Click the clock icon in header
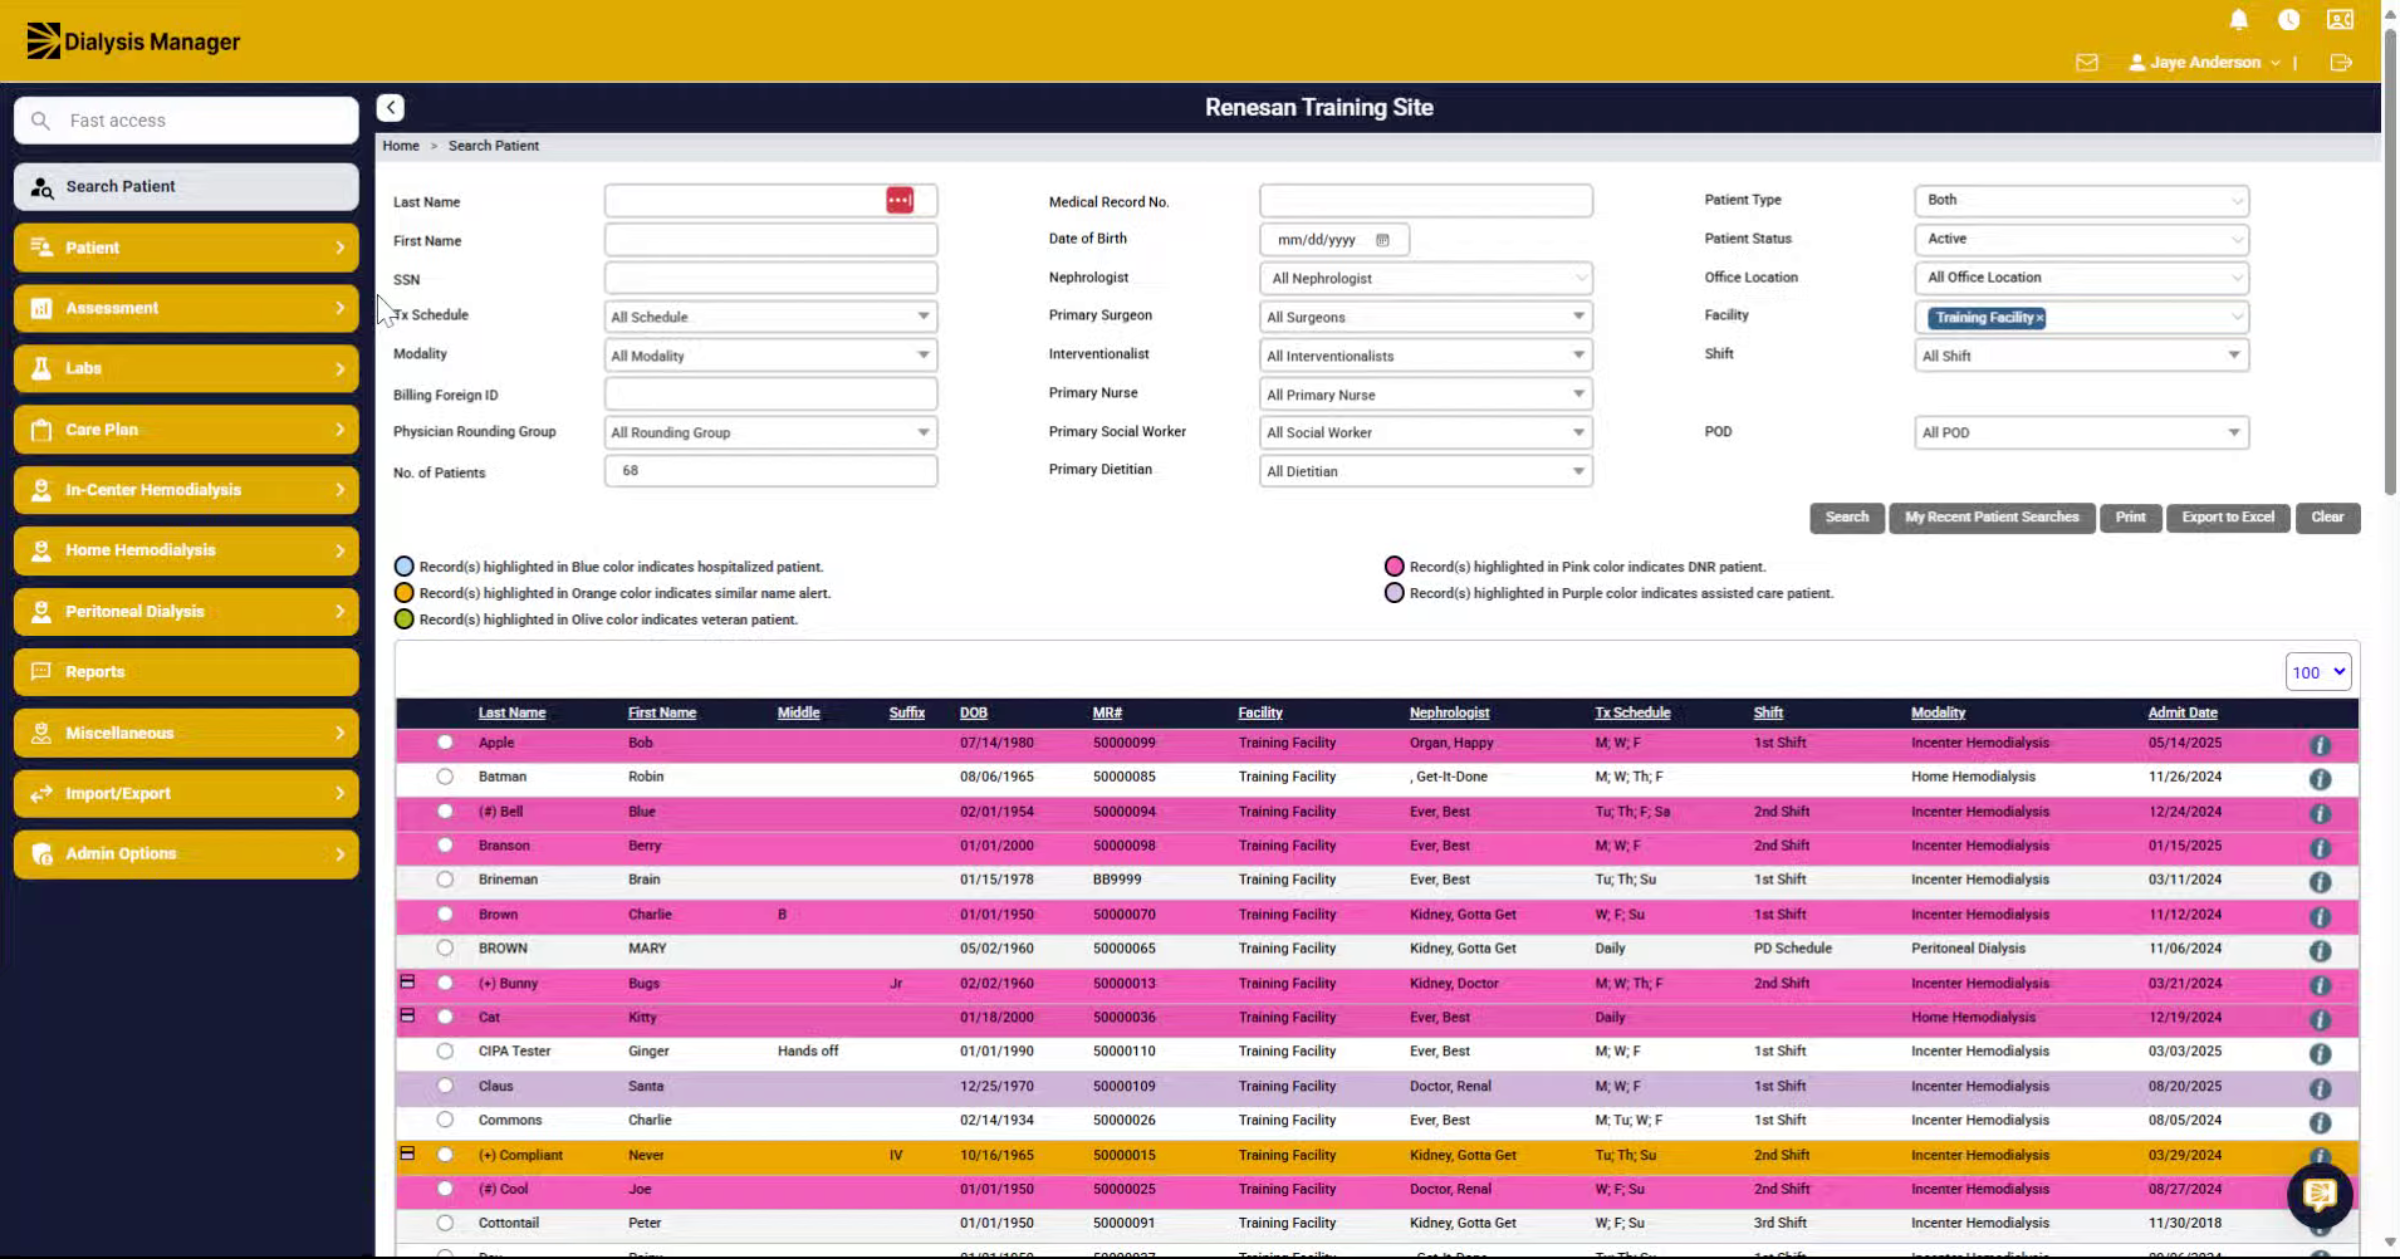 [x=2289, y=20]
